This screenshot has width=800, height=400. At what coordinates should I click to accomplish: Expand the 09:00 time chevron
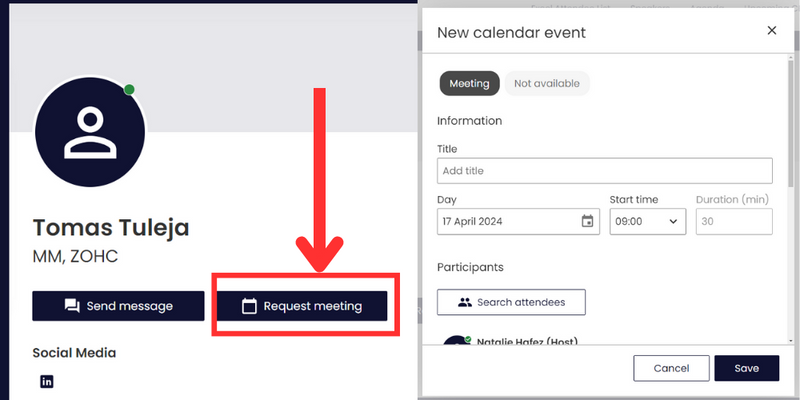[x=673, y=221]
